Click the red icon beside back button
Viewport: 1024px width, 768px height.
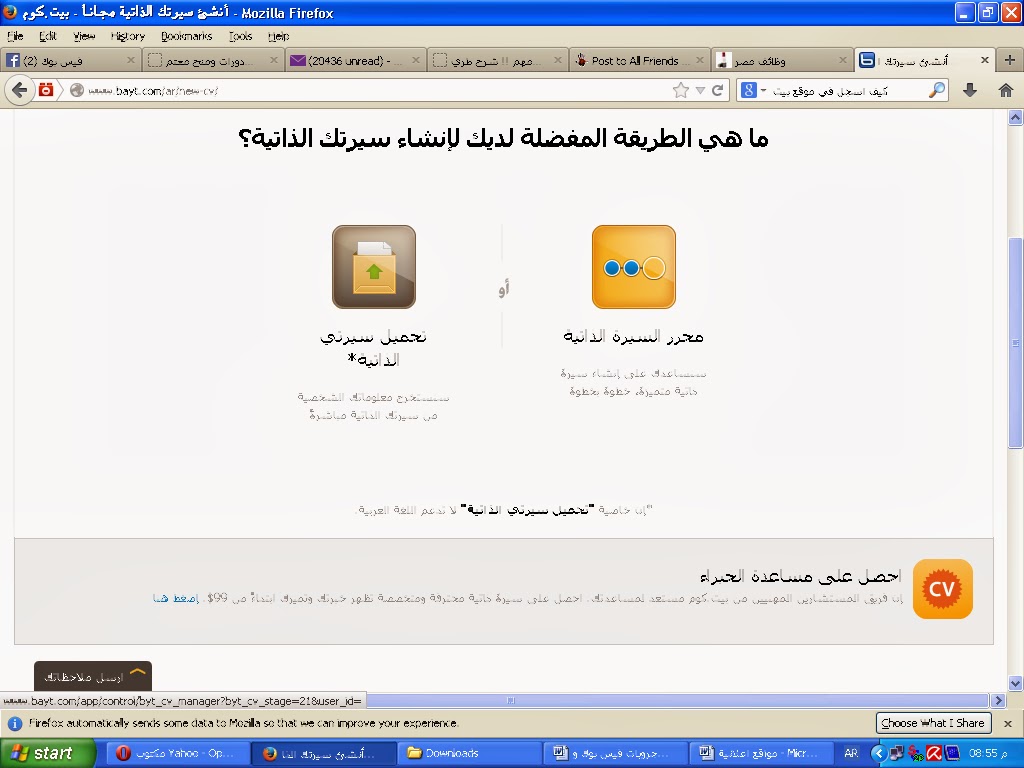(x=46, y=90)
